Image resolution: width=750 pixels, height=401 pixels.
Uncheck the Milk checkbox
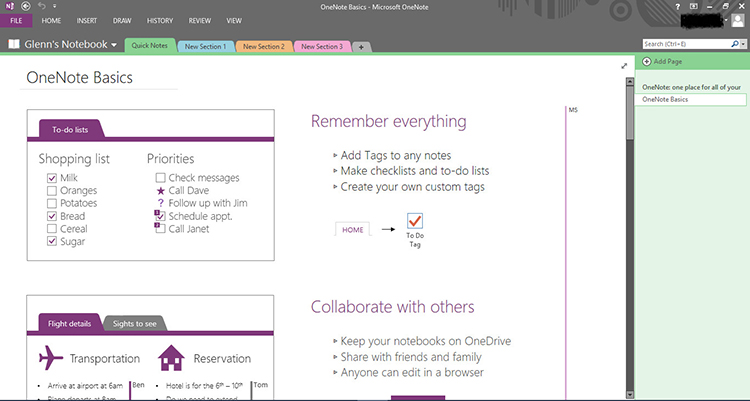coord(51,178)
